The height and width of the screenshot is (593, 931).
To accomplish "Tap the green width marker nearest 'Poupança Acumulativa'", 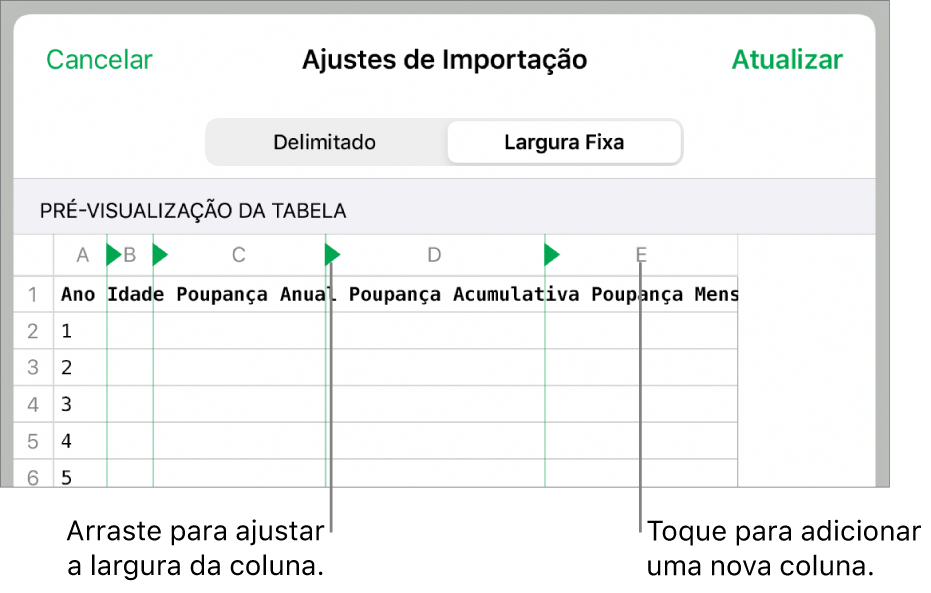I will point(550,255).
